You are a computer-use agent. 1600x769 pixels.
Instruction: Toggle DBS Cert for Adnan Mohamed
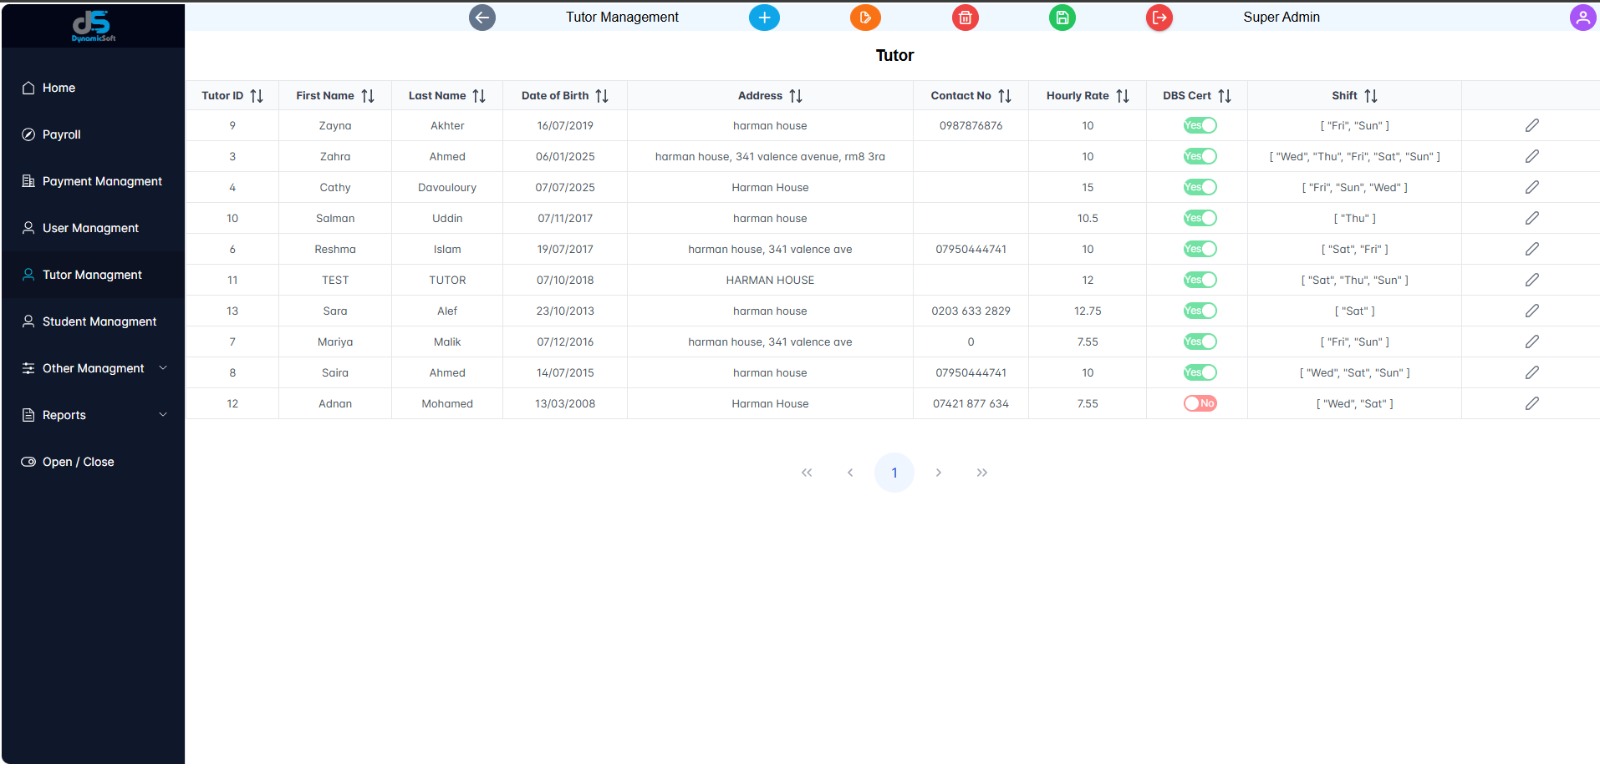(x=1200, y=404)
